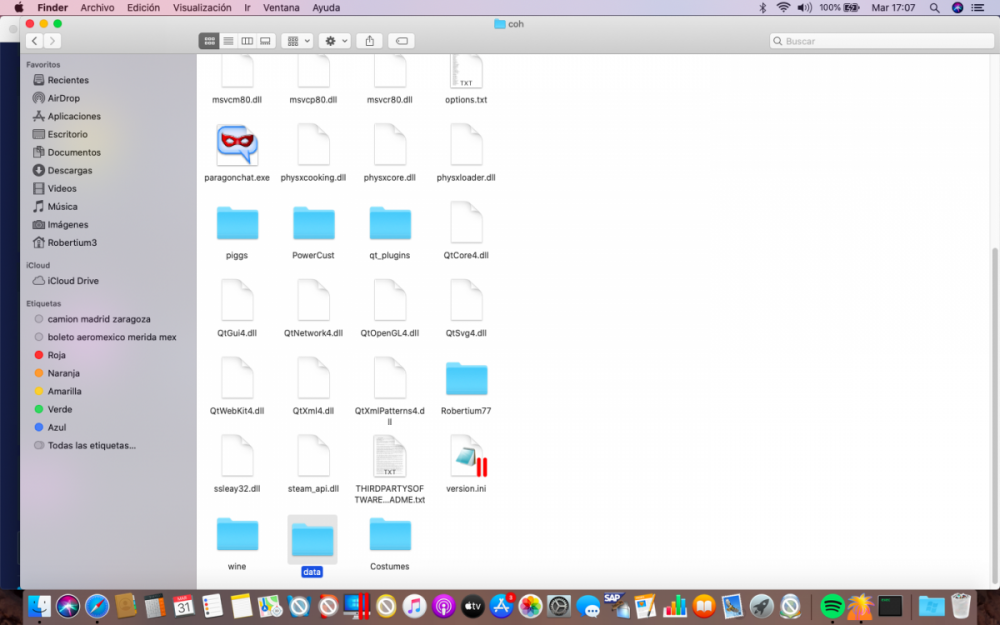The width and height of the screenshot is (1000, 625).
Task: Open the Archivo menu in menu bar
Action: click(x=97, y=7)
